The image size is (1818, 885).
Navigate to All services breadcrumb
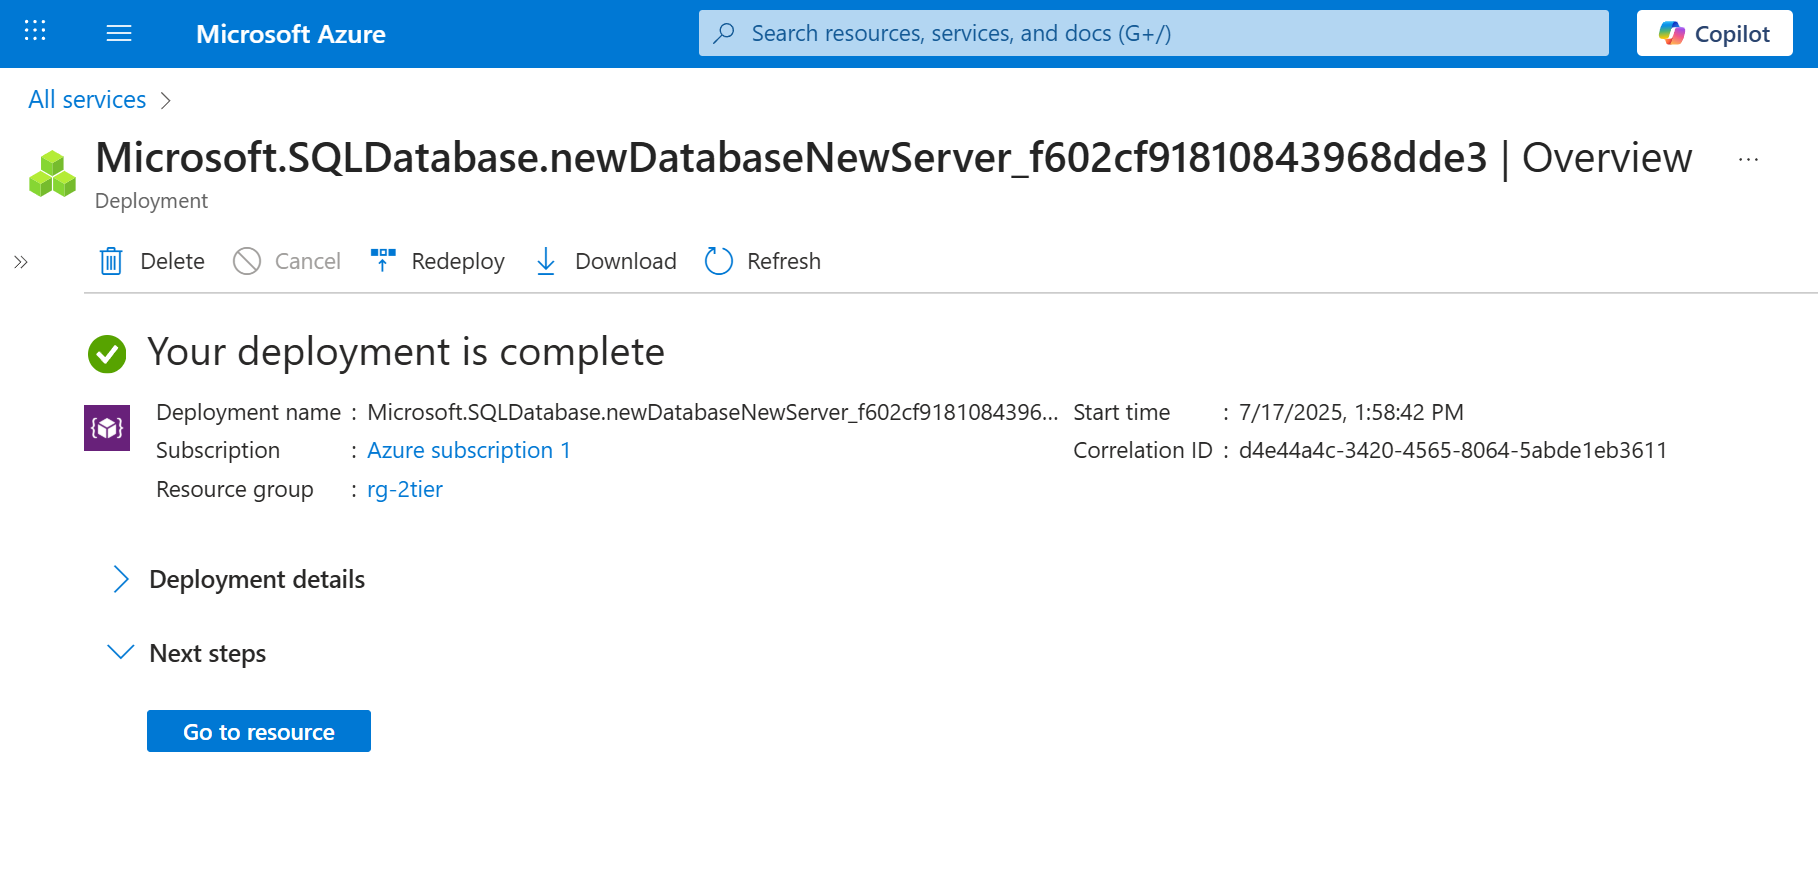click(x=87, y=100)
